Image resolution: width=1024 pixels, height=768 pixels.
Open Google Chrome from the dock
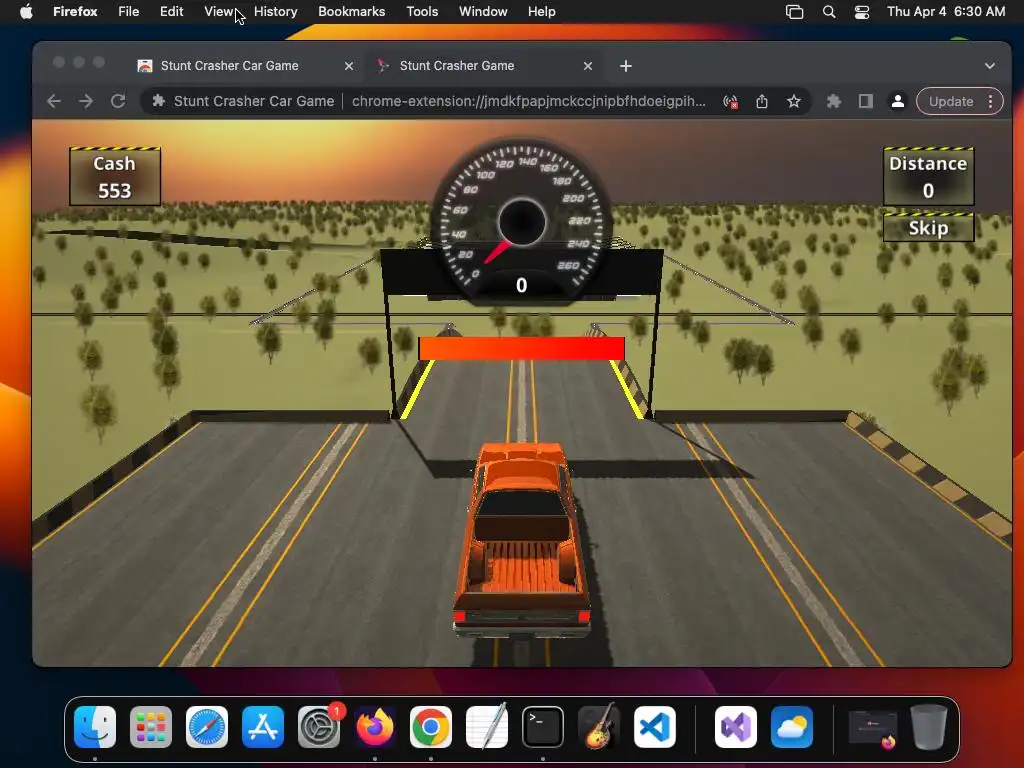pyautogui.click(x=430, y=727)
